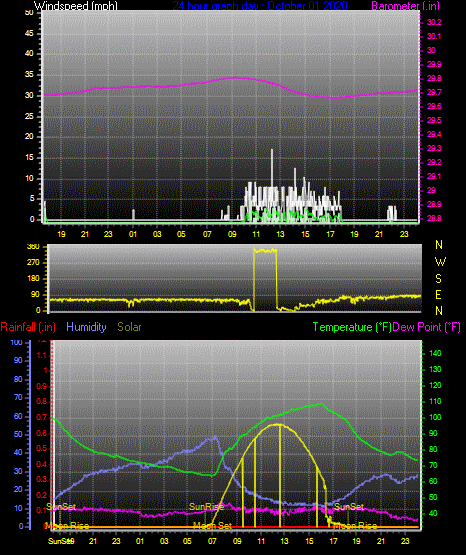This screenshot has height=555, width=466.
Task: Click the 360 wind direction axis value
Action: [x=33, y=247]
